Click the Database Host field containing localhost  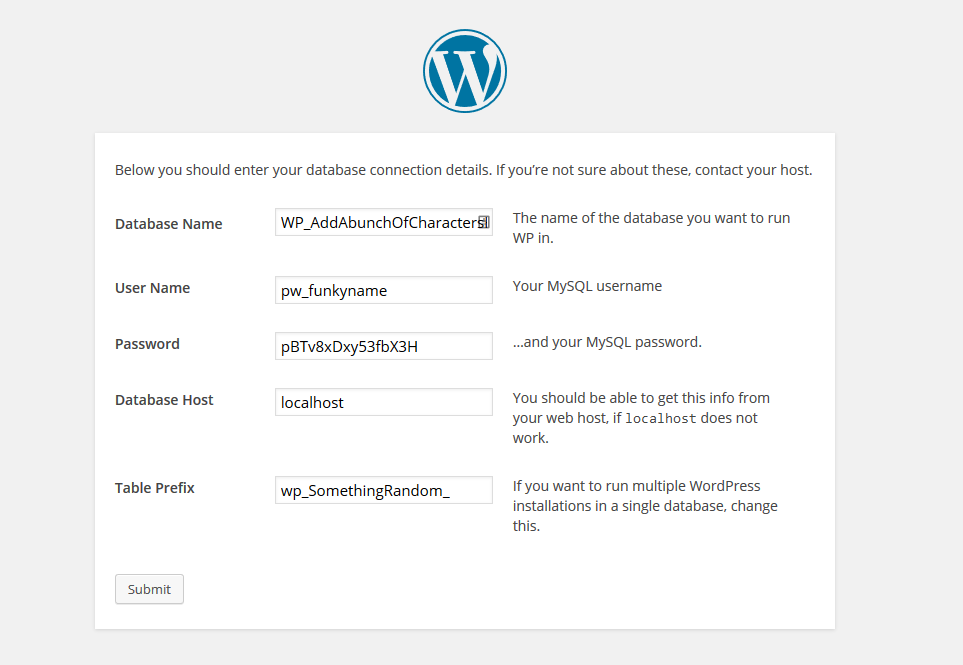click(x=383, y=402)
